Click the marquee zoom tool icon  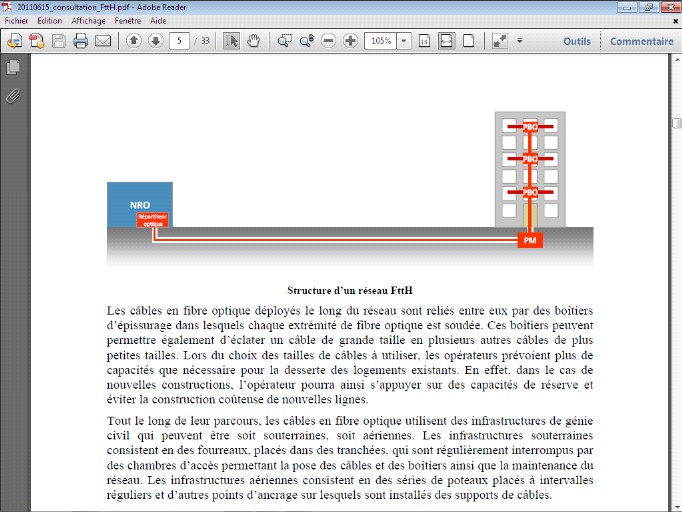tap(284, 41)
